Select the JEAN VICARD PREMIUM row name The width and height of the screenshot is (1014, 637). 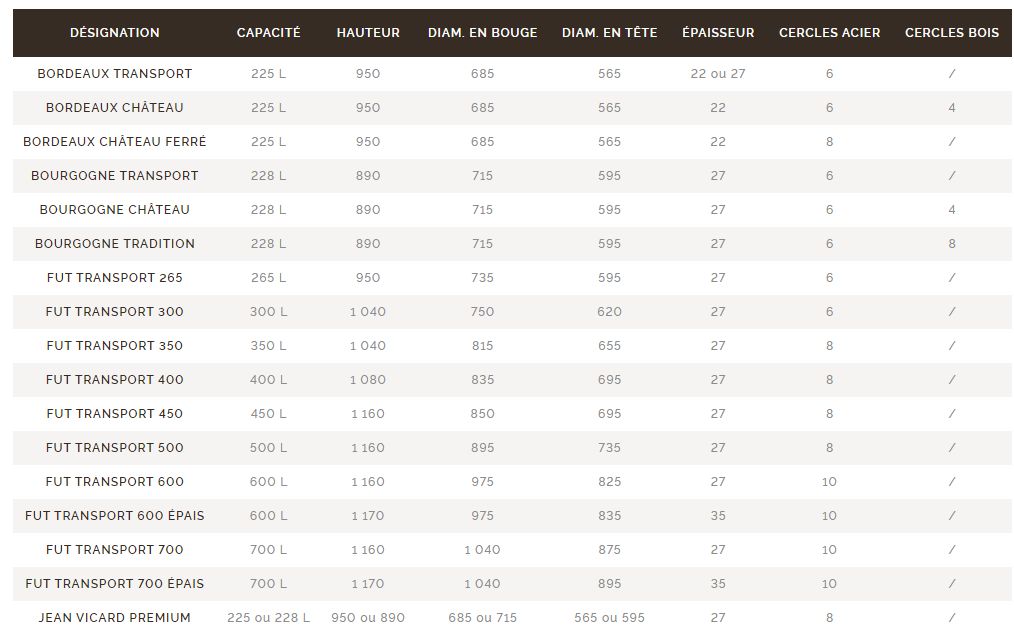tap(115, 618)
